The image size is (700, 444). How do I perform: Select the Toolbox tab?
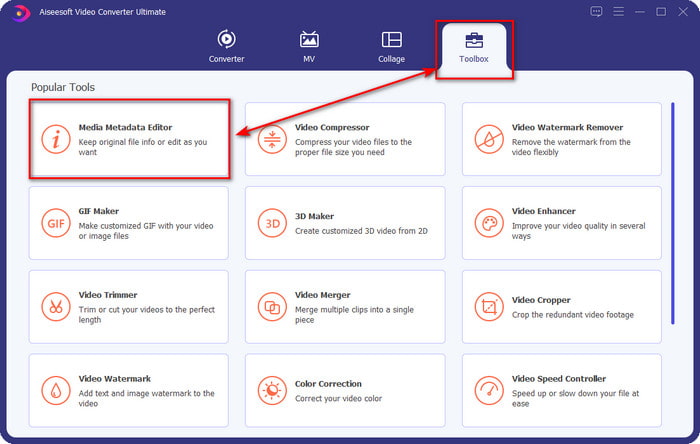coord(474,47)
